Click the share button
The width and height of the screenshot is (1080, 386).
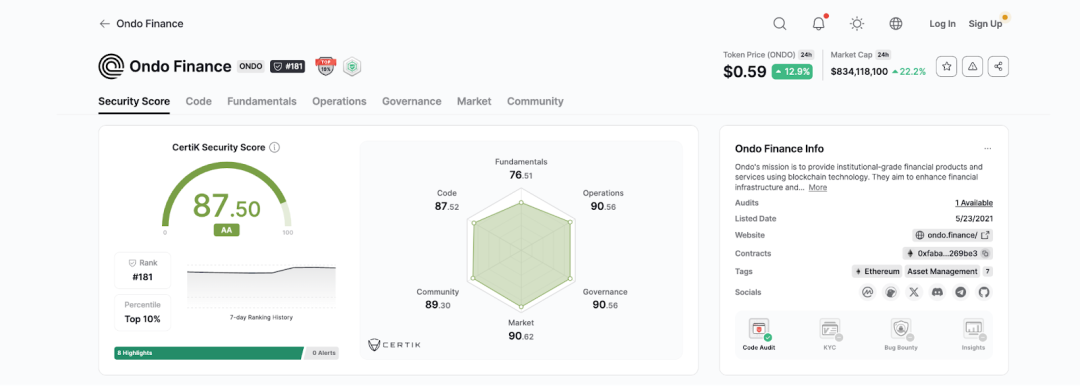pos(999,66)
